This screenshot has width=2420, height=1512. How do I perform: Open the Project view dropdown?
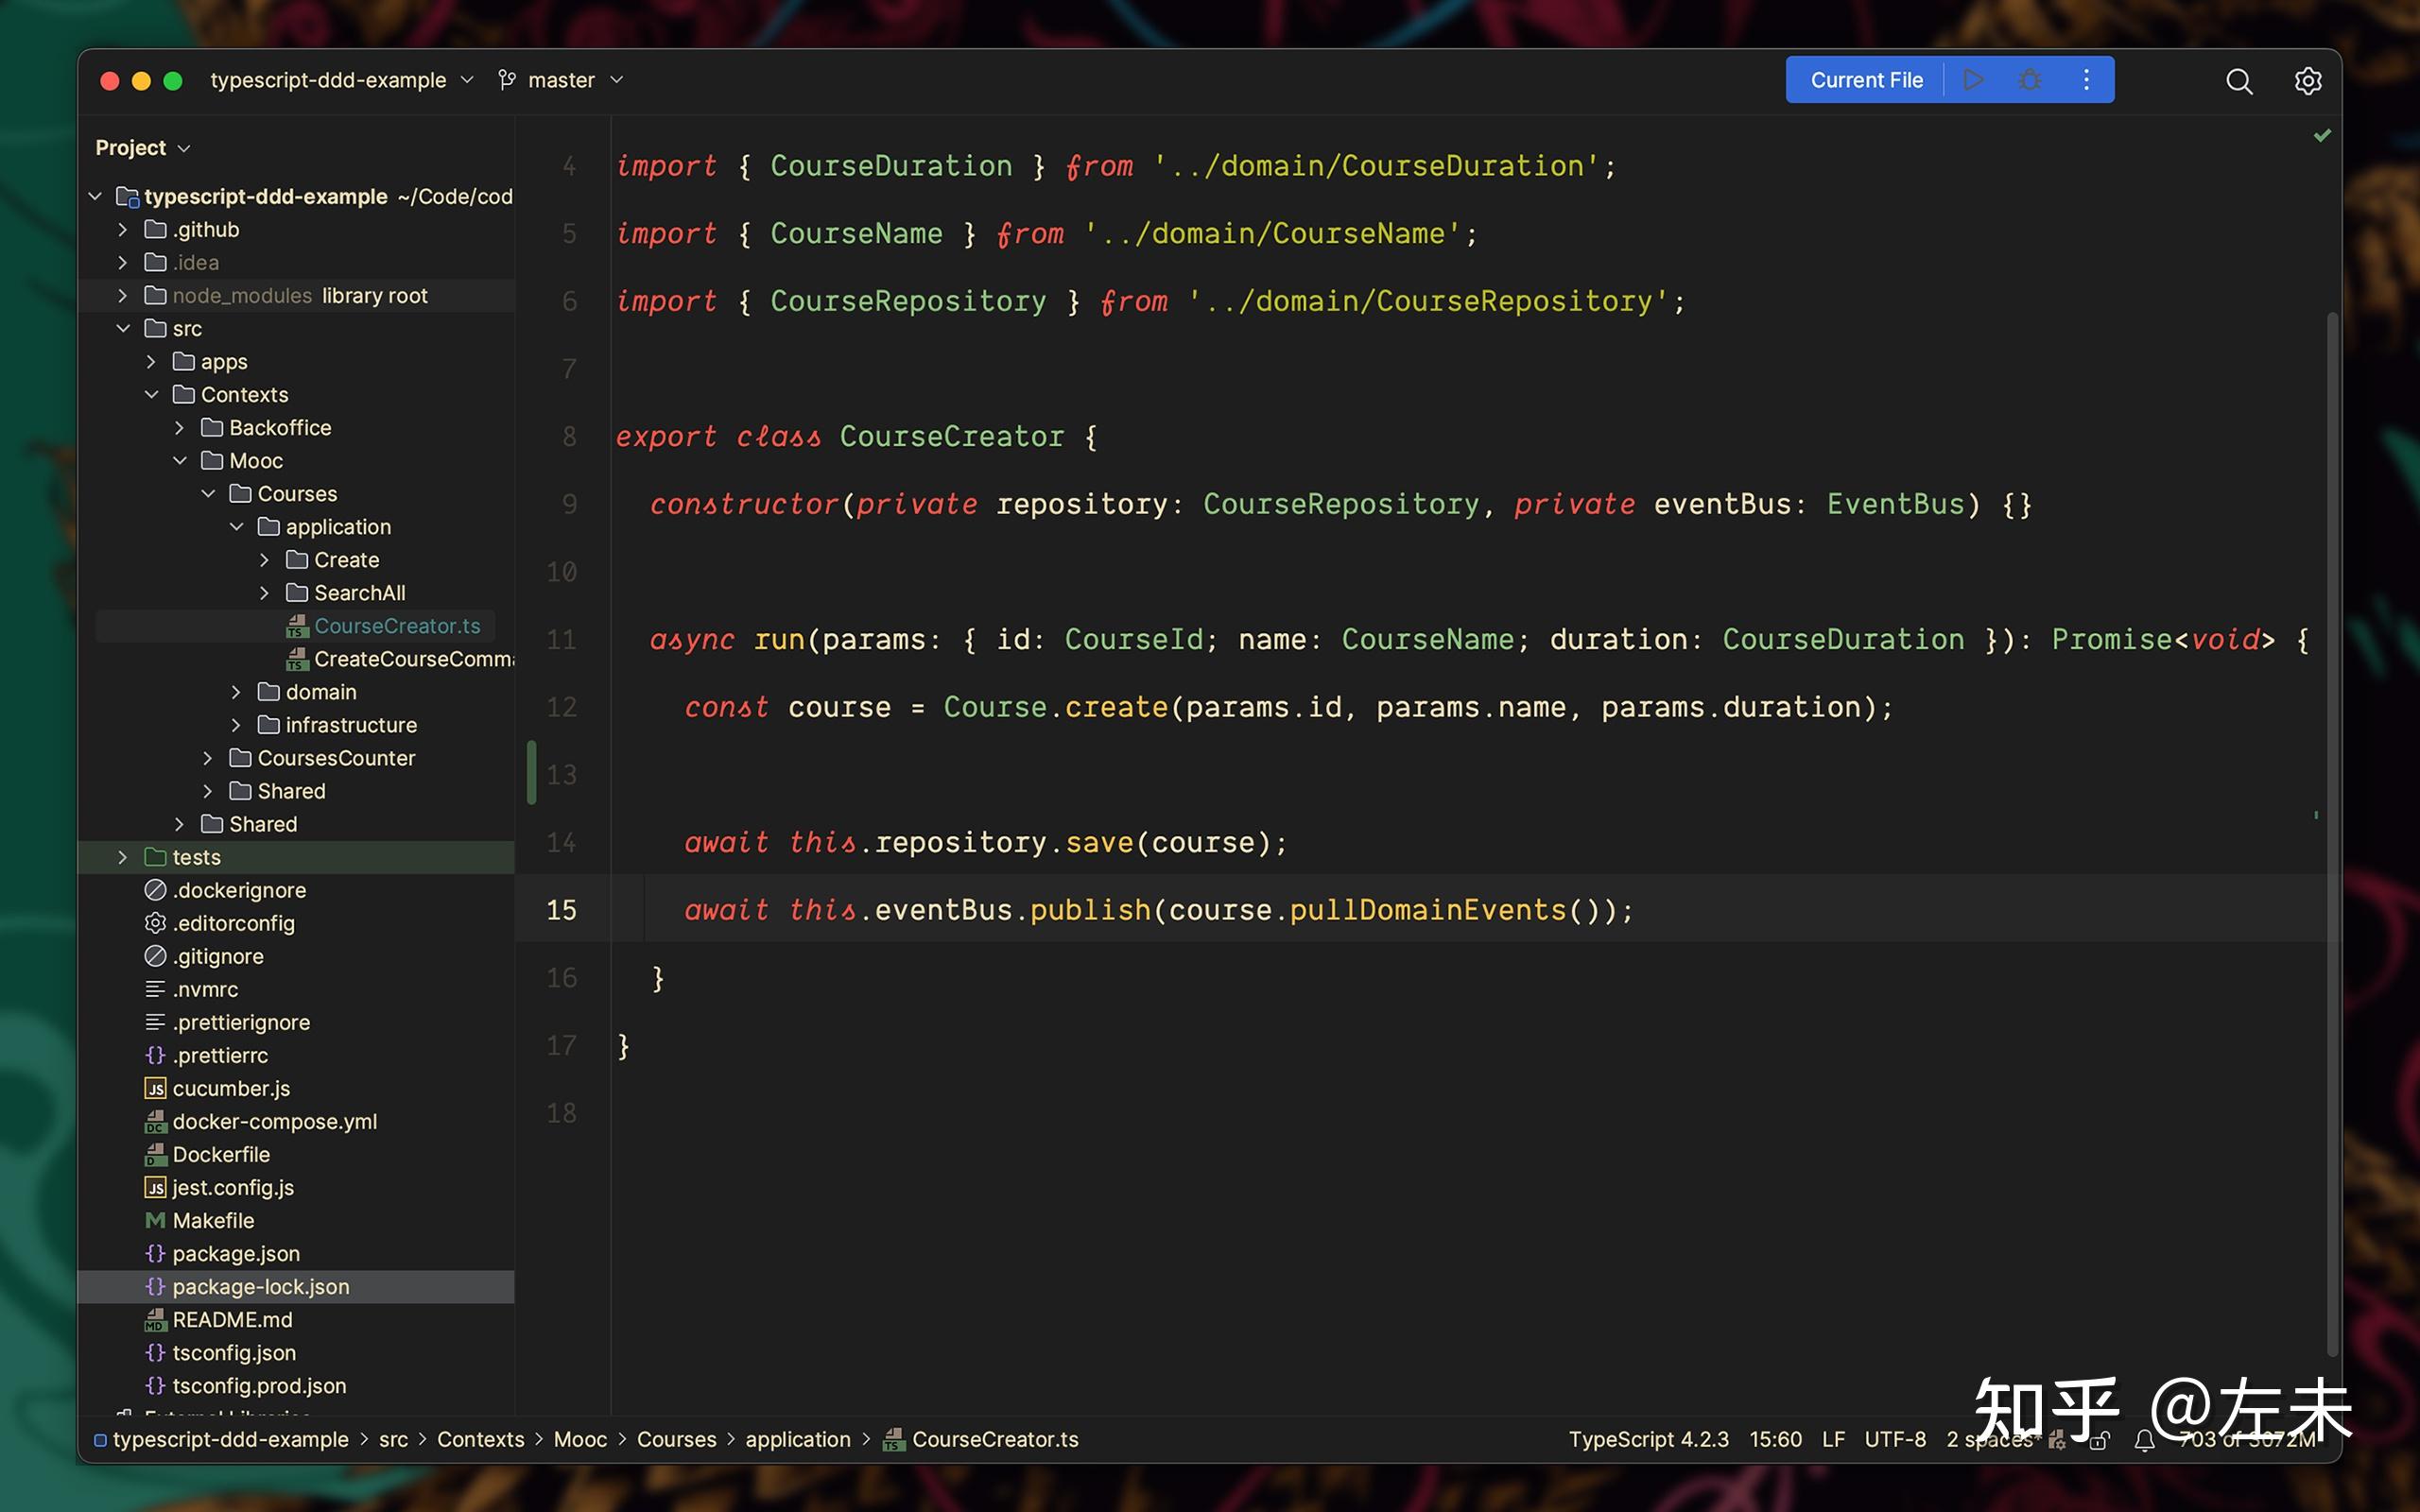point(142,148)
